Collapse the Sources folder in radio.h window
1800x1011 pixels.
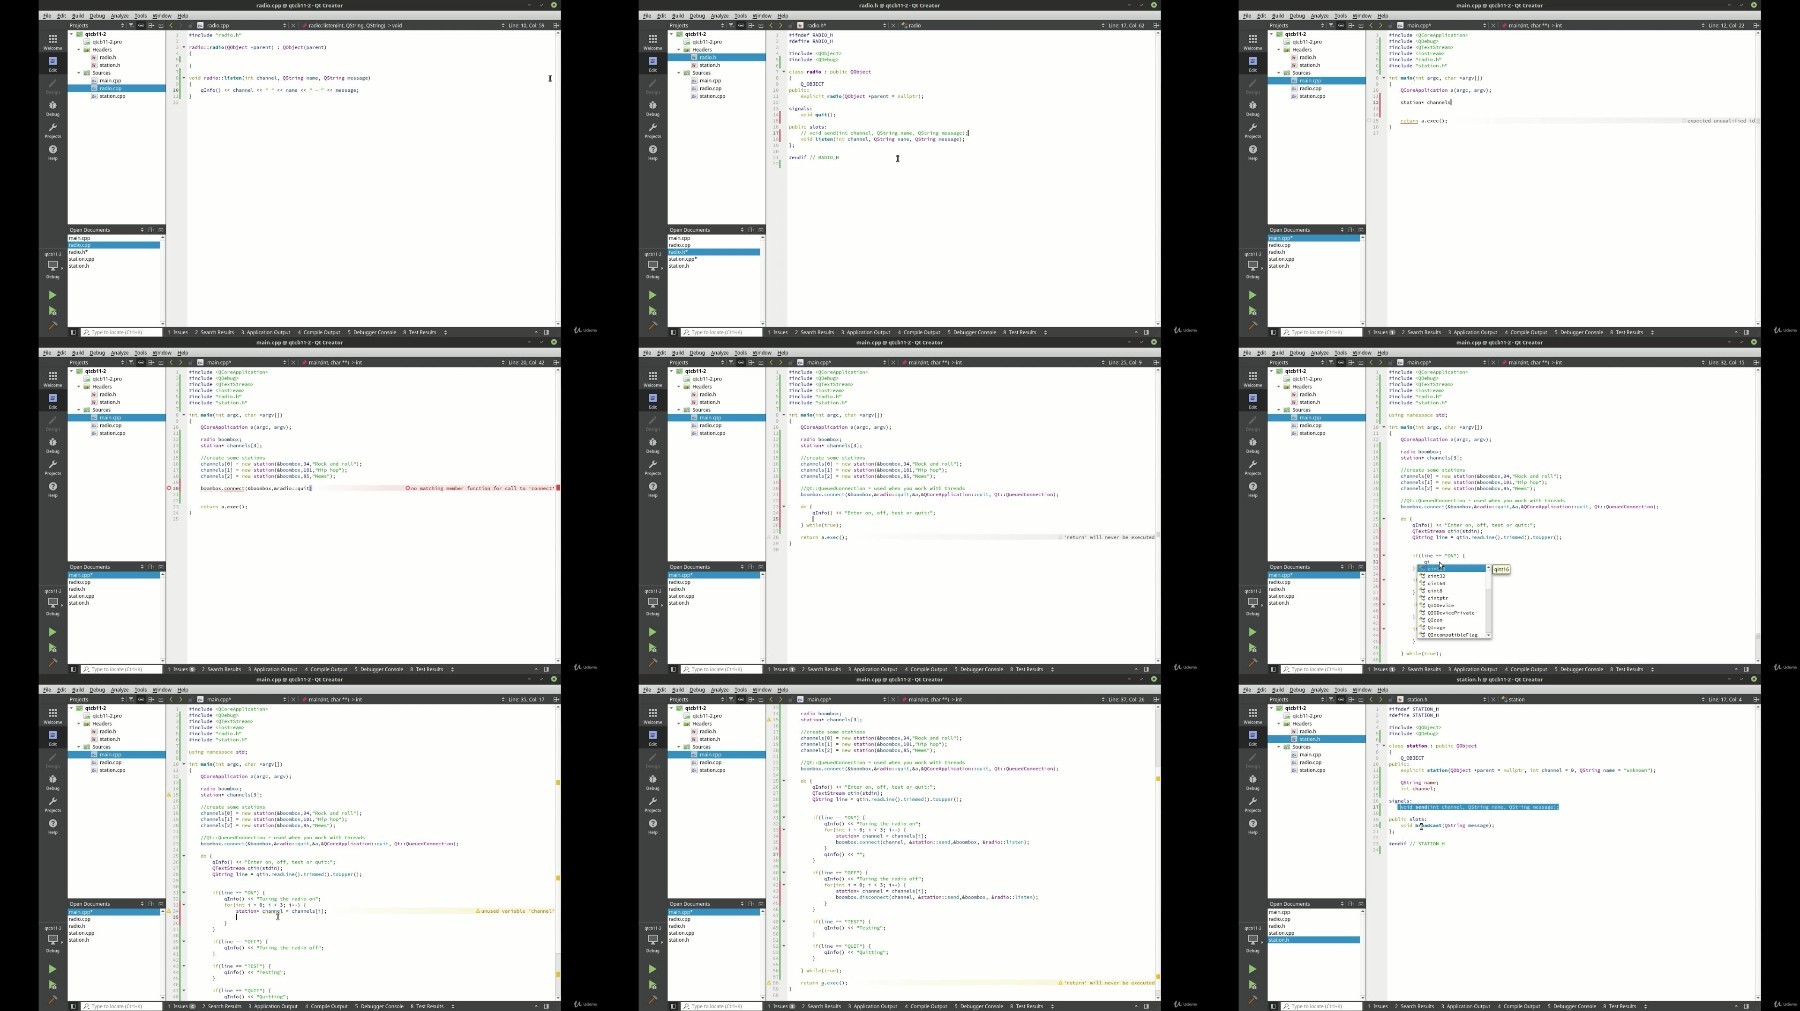click(678, 73)
